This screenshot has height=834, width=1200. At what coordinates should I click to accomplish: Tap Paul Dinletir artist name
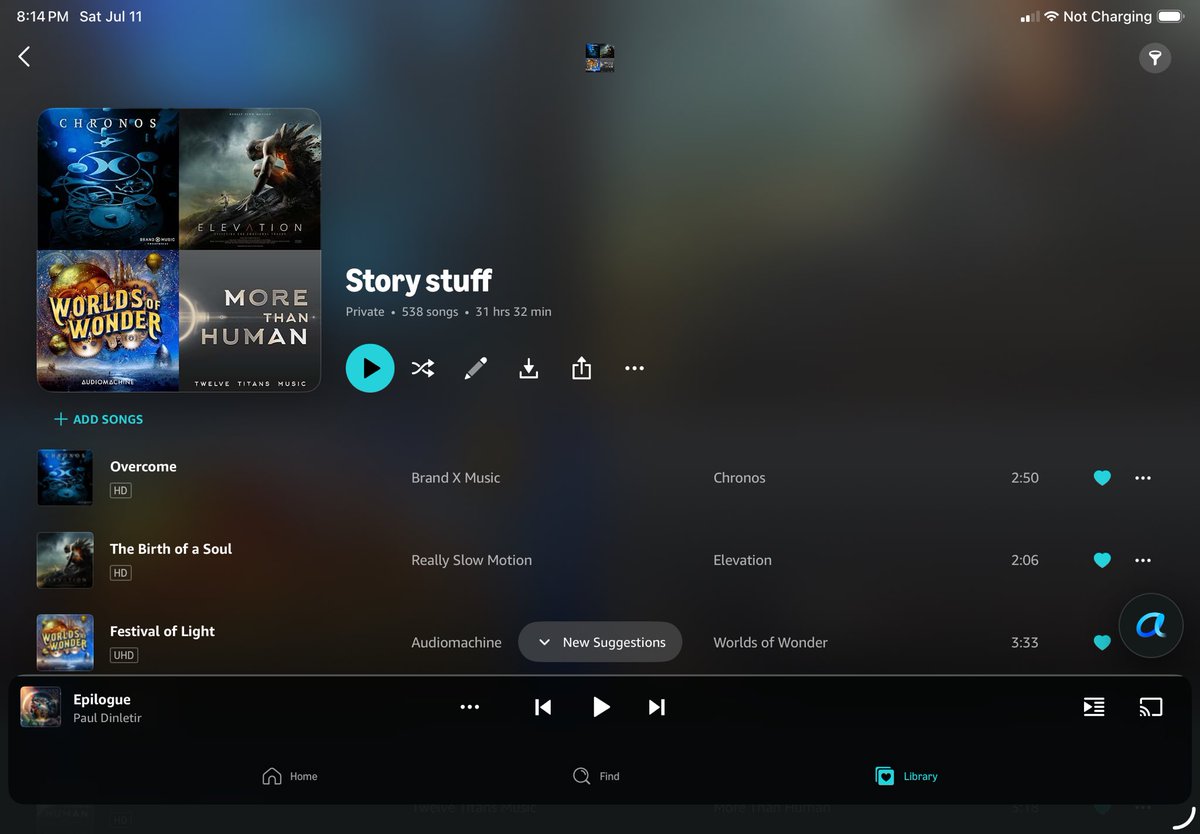pos(107,718)
